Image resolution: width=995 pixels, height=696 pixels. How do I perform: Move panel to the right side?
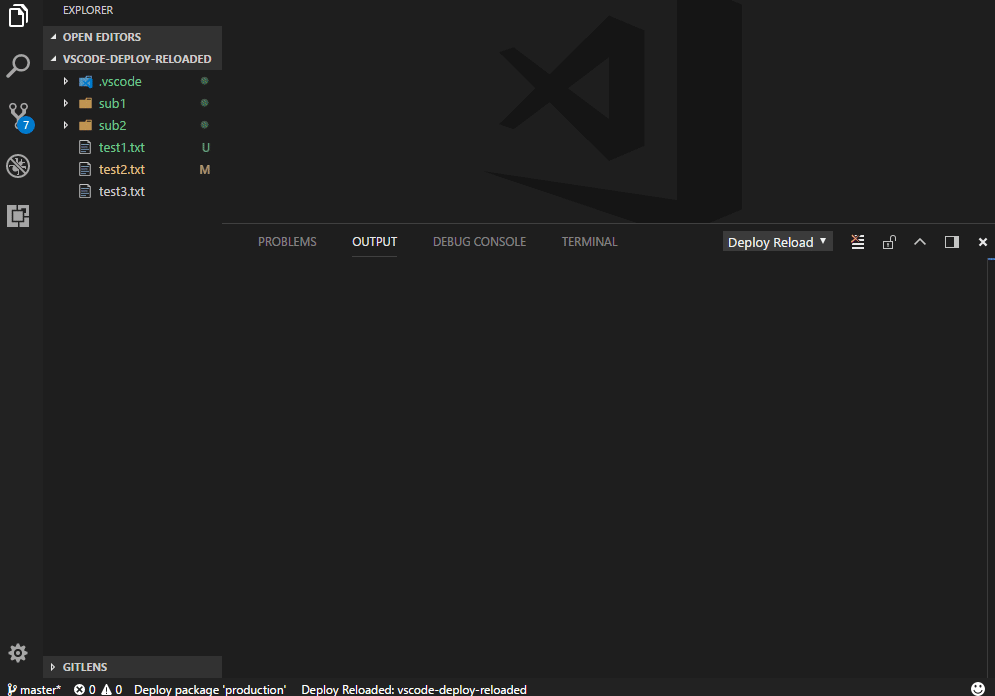pyautogui.click(x=951, y=242)
